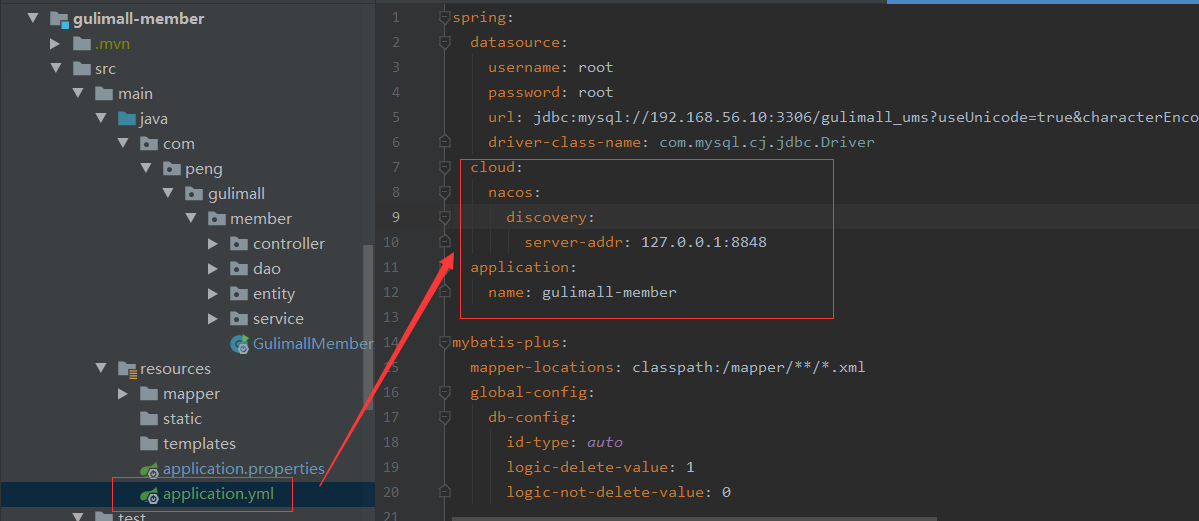1199x521 pixels.
Task: Click the .mvn folder icon
Action: coord(82,44)
